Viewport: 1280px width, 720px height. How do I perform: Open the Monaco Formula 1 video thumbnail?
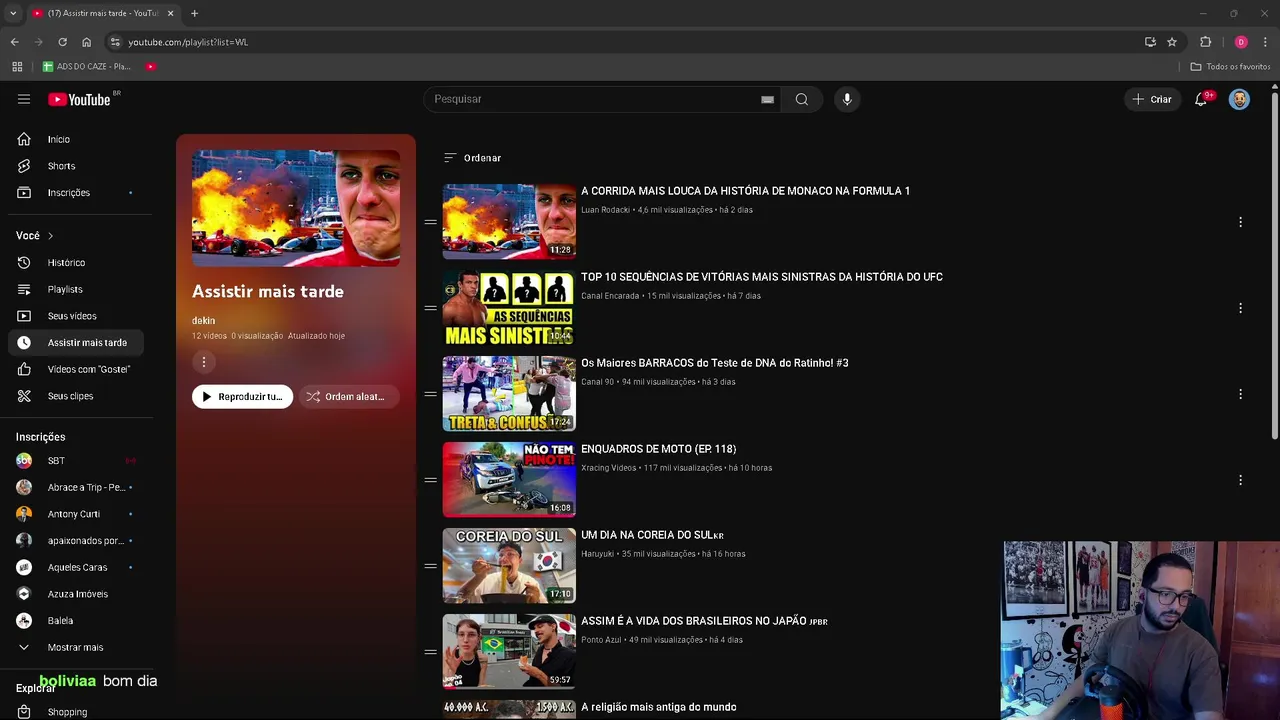509,221
